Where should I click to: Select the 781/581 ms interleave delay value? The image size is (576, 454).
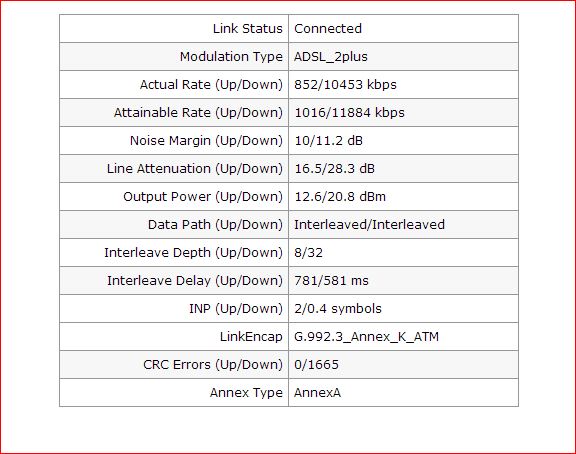tap(331, 281)
